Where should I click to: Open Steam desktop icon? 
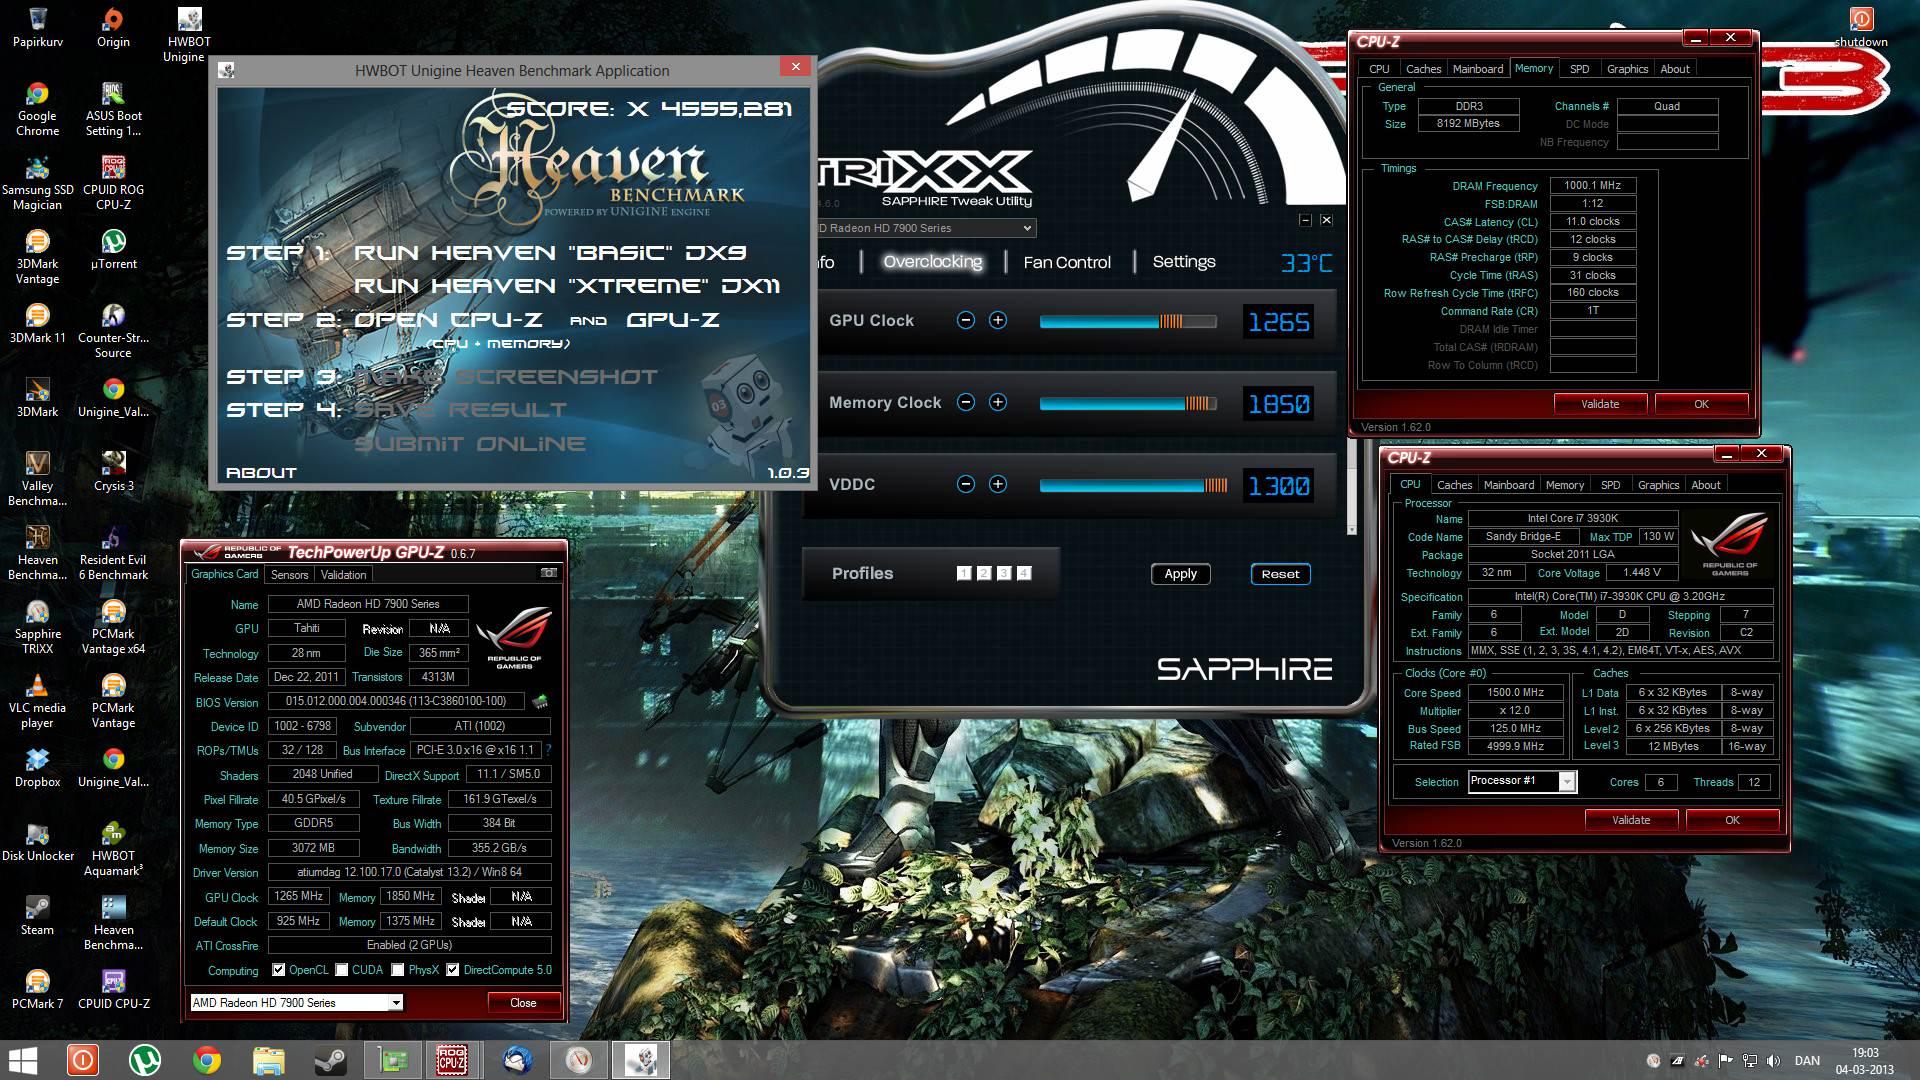point(37,915)
